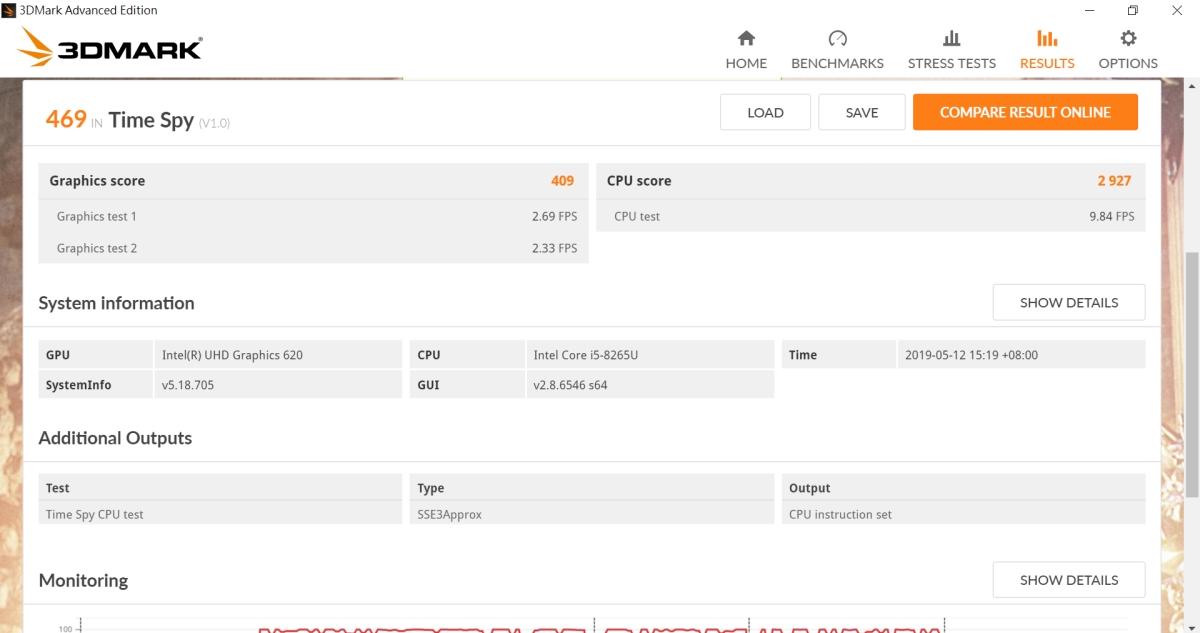1200x633 pixels.
Task: Click the CPU instruction set output cell
Action: pyautogui.click(x=964, y=514)
